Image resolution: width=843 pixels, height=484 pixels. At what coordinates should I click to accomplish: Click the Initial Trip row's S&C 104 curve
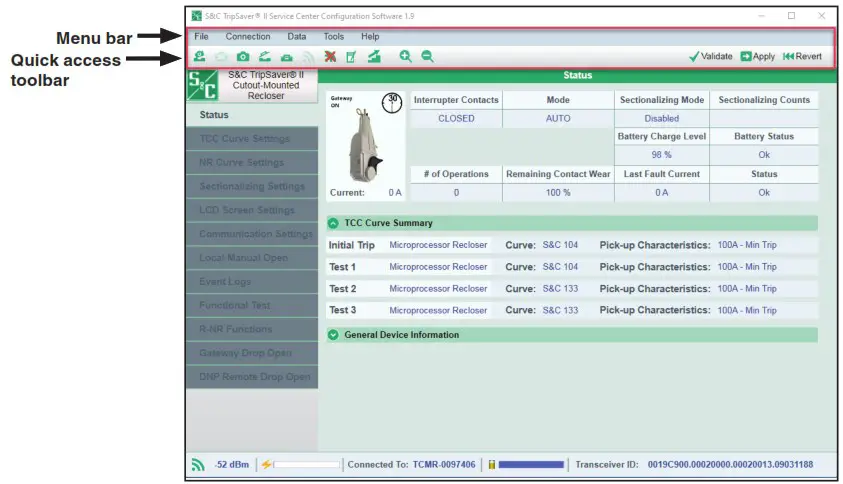tap(560, 245)
